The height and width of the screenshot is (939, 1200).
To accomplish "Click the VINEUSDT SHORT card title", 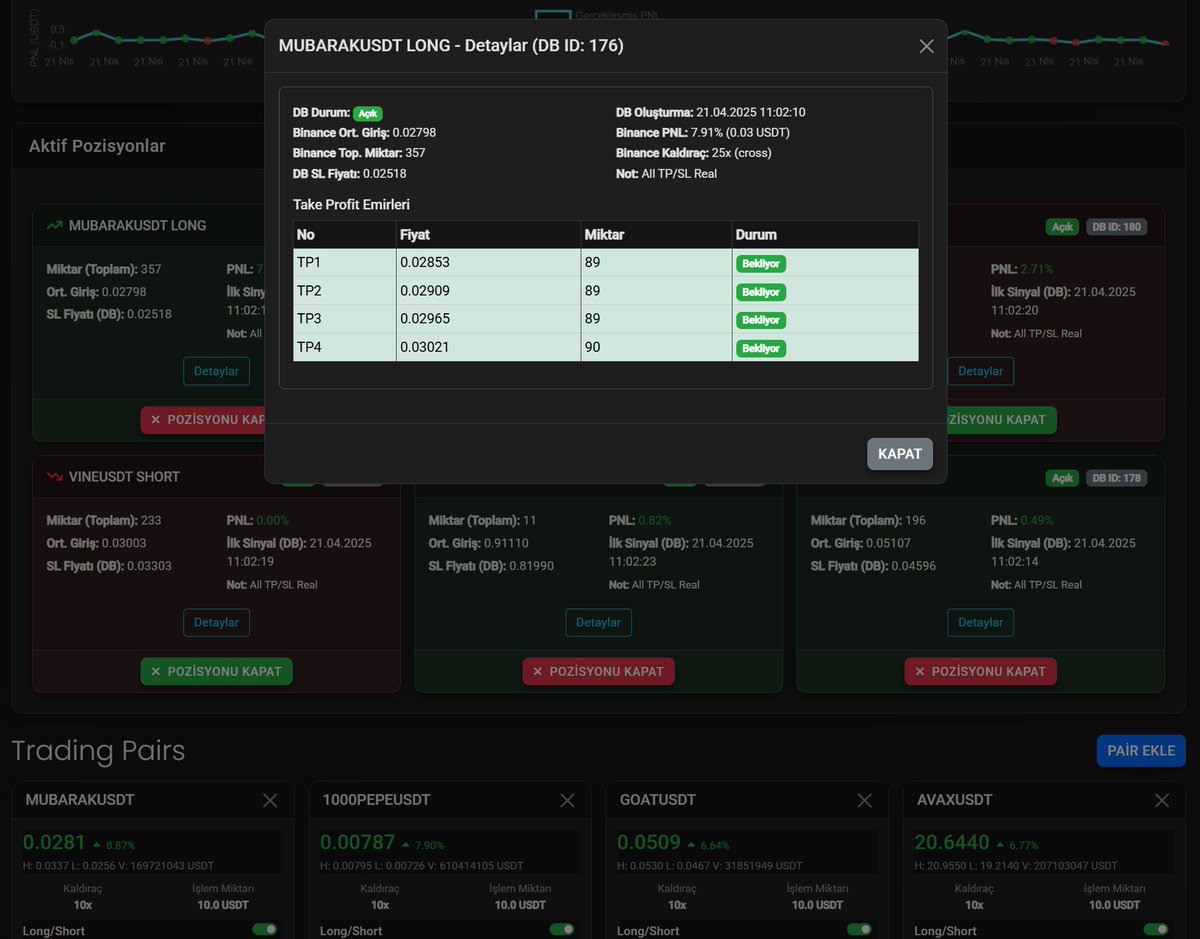I will tap(124, 476).
